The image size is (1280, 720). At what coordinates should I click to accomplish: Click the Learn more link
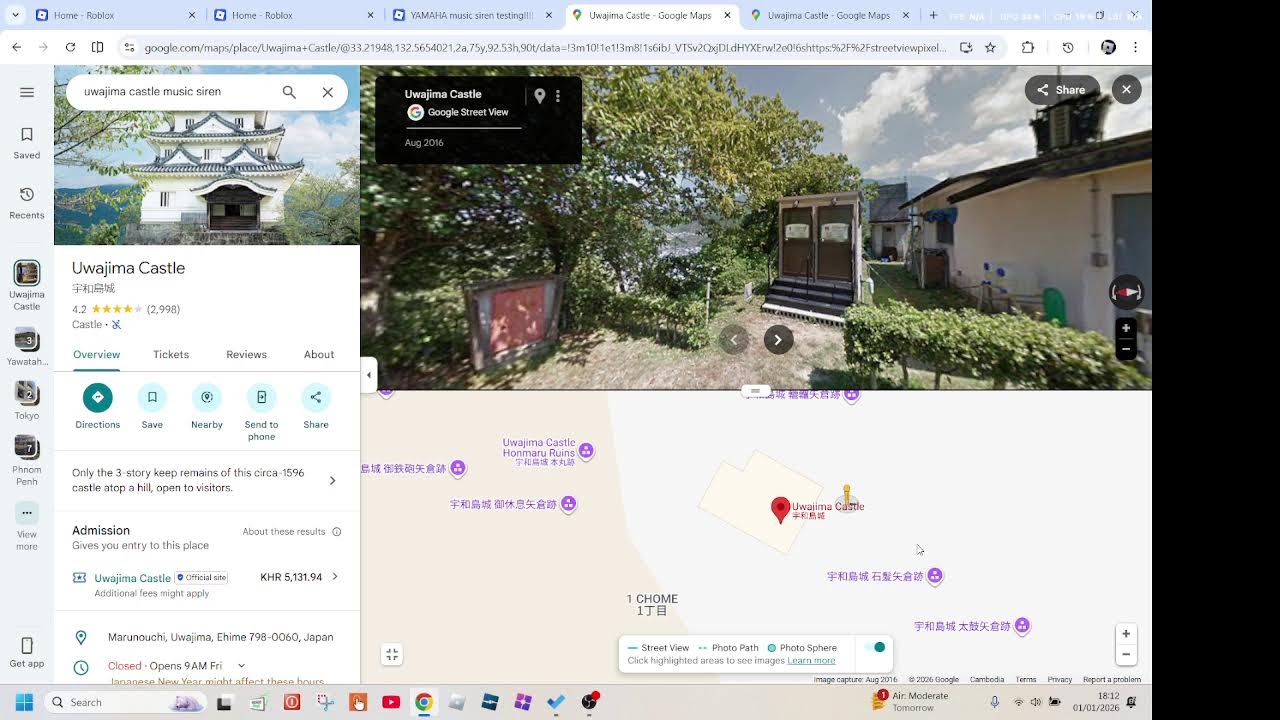click(x=811, y=661)
